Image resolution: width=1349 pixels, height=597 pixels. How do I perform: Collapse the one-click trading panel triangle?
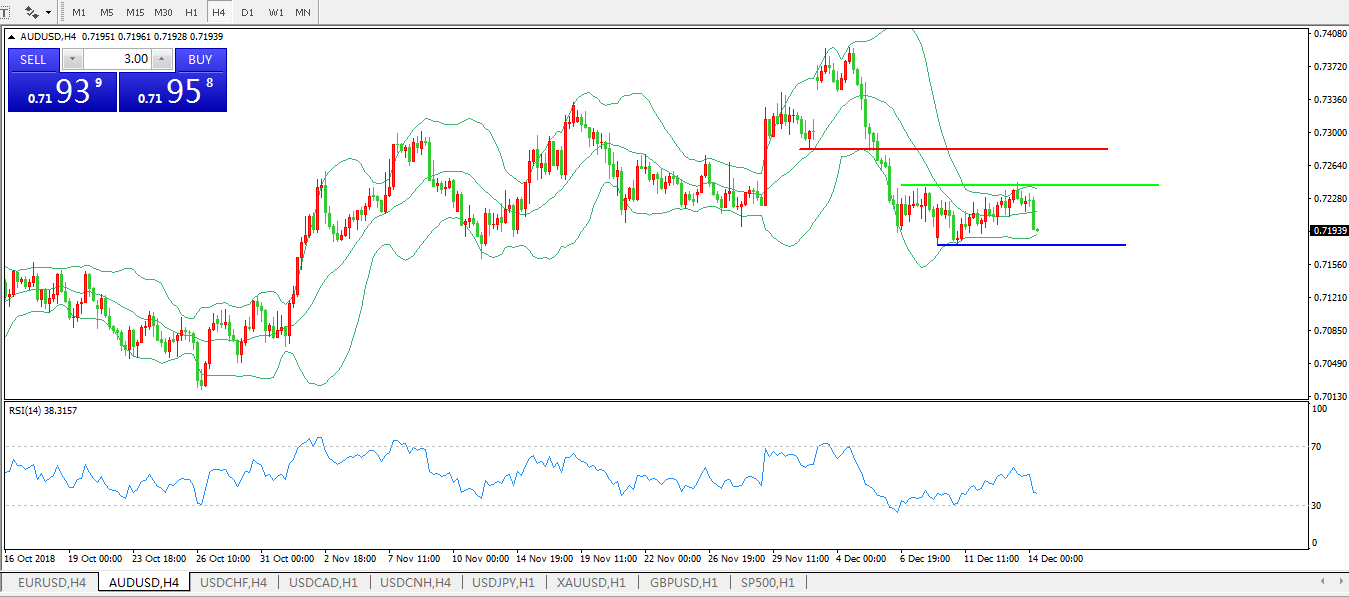click(x=13, y=37)
